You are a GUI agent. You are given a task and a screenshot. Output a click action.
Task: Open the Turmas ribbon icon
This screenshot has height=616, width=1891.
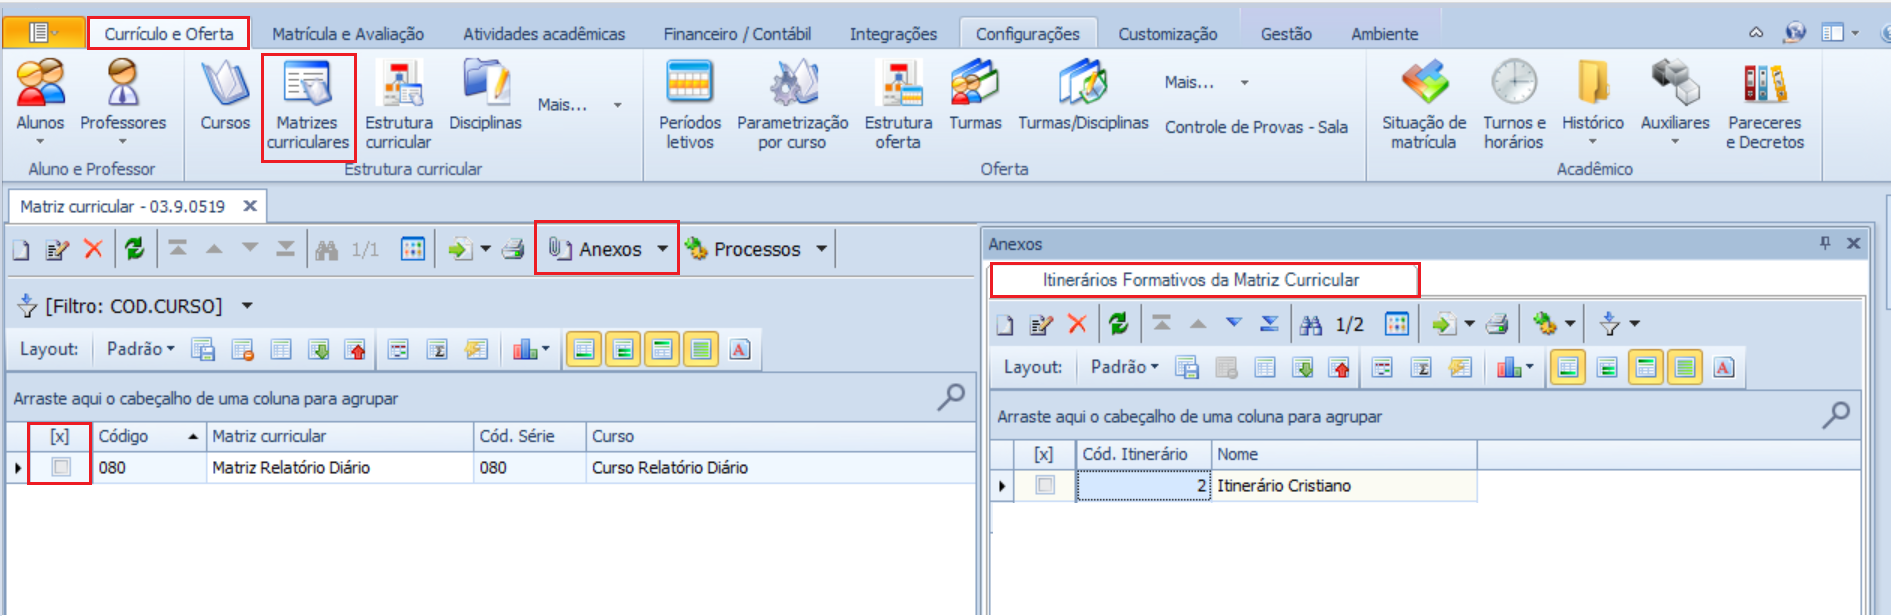[x=975, y=95]
